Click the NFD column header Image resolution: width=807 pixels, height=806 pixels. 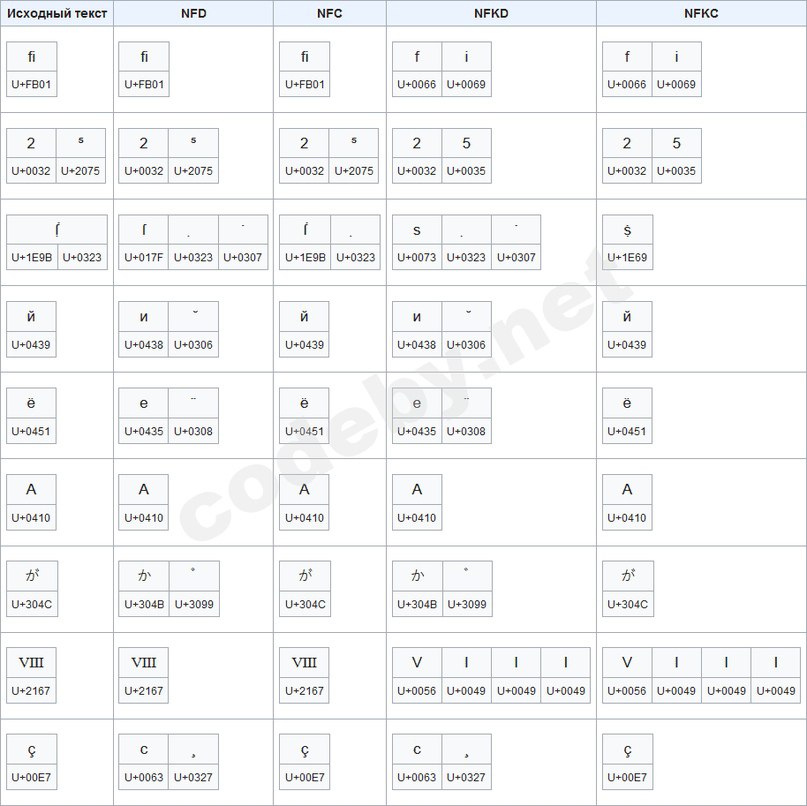pos(194,13)
